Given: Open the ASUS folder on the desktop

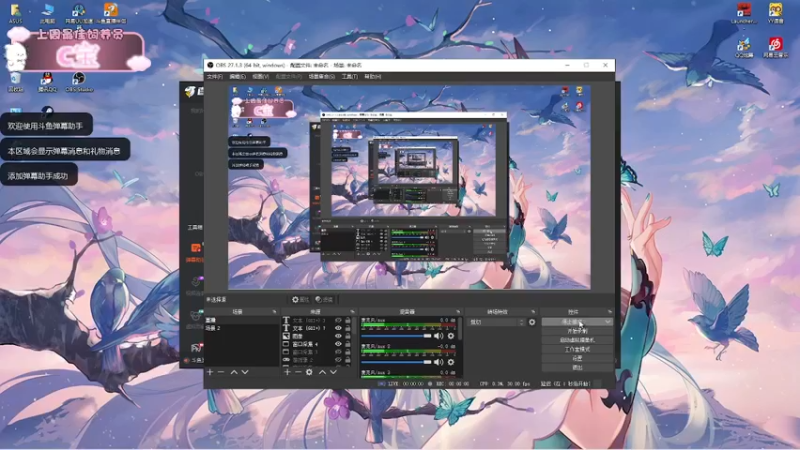Looking at the screenshot, I should [15, 13].
